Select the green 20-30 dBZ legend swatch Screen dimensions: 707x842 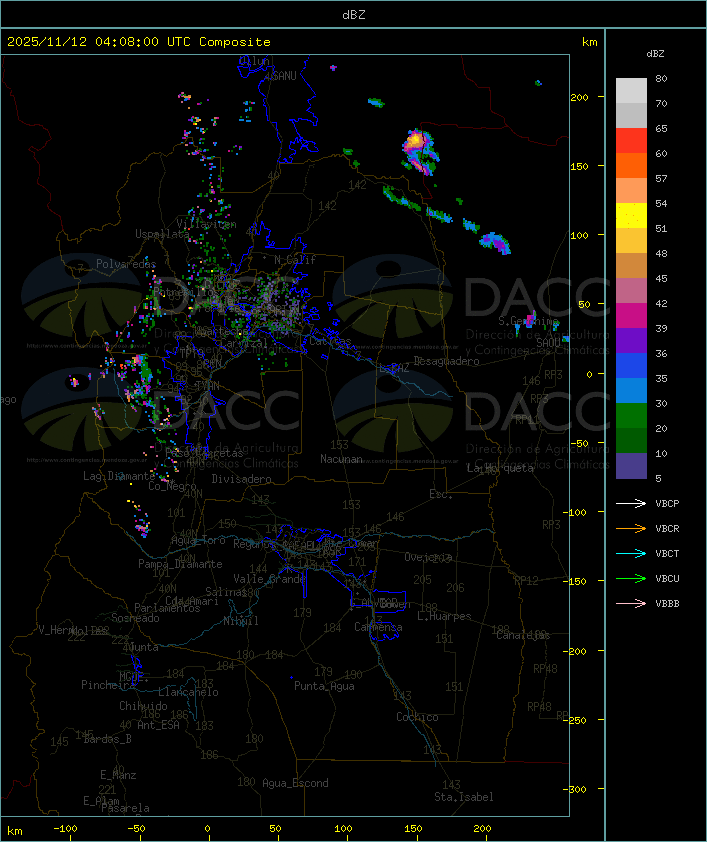point(631,416)
